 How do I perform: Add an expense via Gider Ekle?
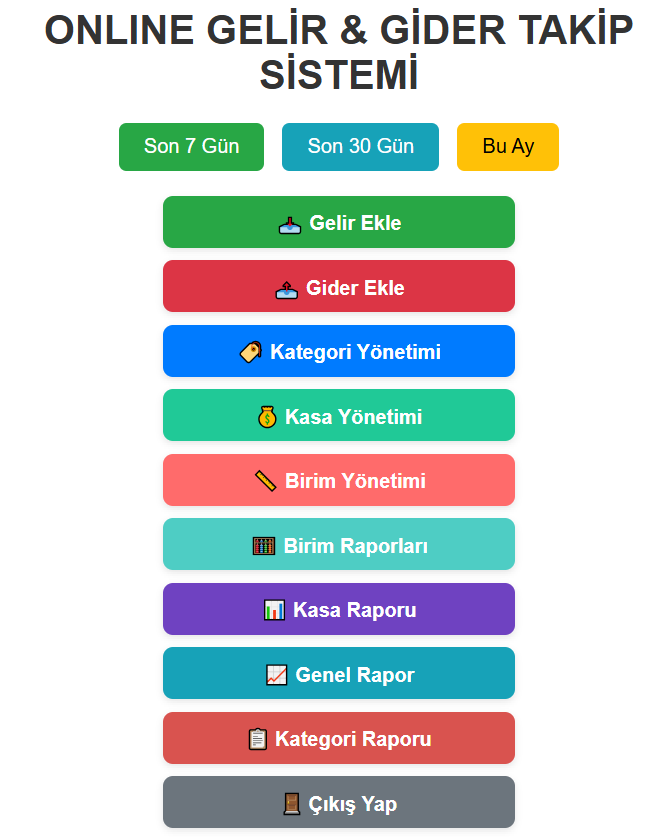[355, 288]
